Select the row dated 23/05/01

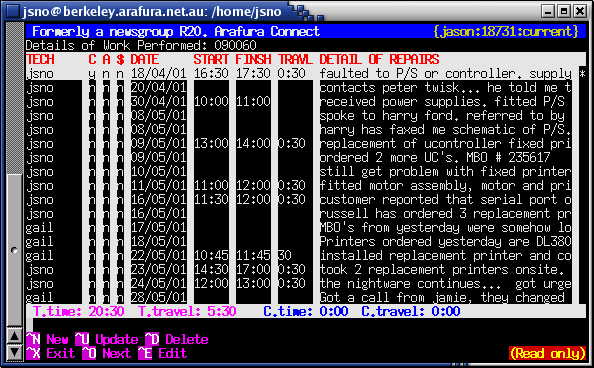pyautogui.click(x=299, y=269)
